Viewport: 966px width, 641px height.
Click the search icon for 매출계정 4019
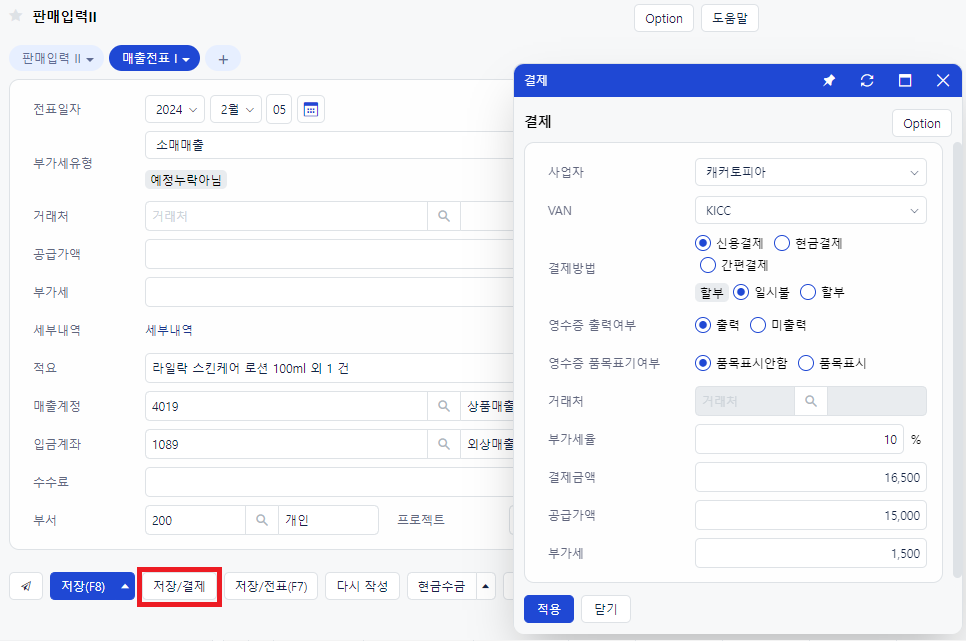(444, 406)
